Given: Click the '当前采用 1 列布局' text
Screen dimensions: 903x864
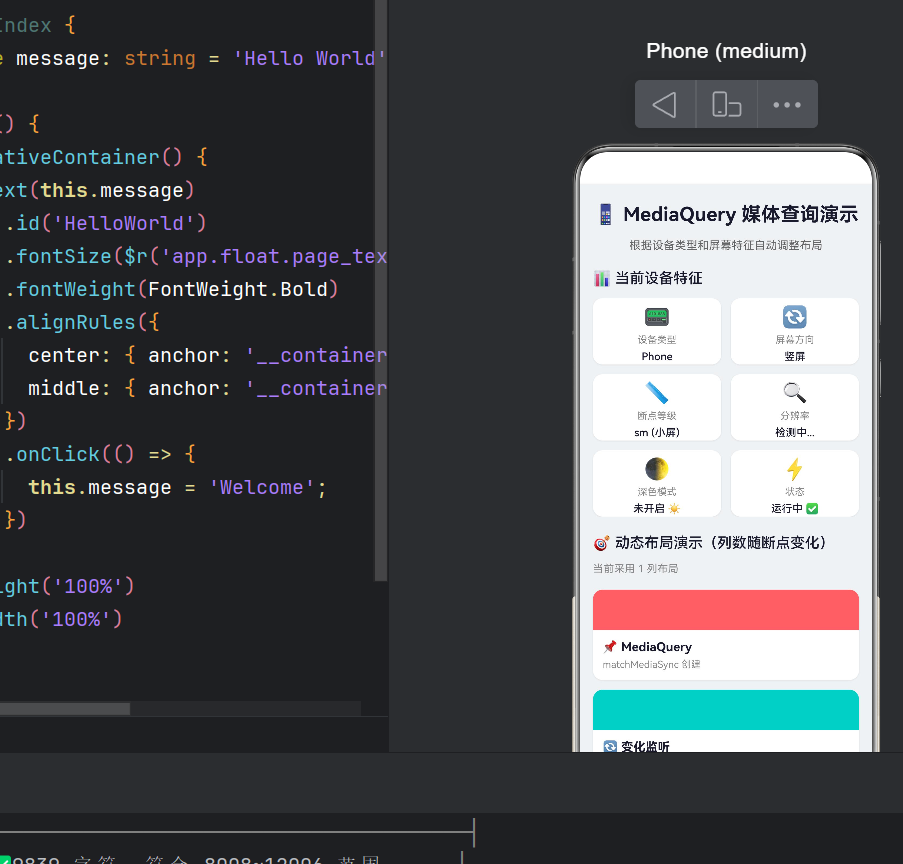Looking at the screenshot, I should point(636,569).
